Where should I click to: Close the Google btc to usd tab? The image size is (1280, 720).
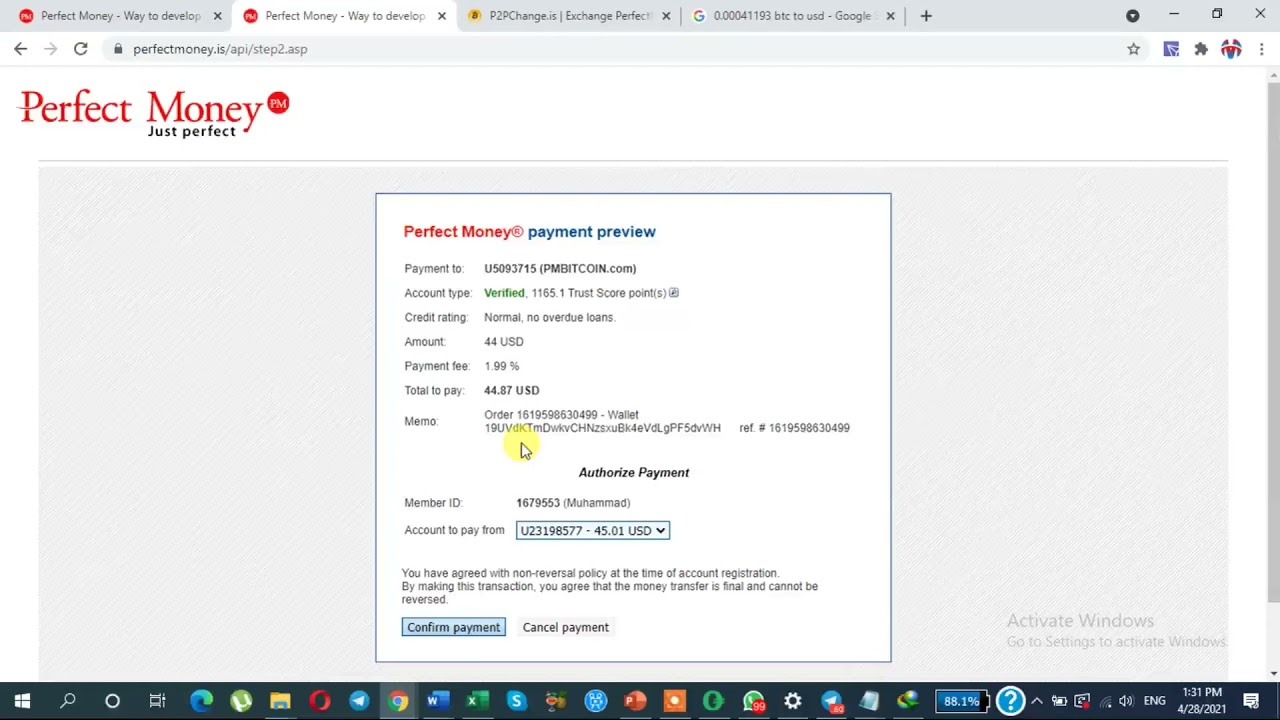coord(890,16)
